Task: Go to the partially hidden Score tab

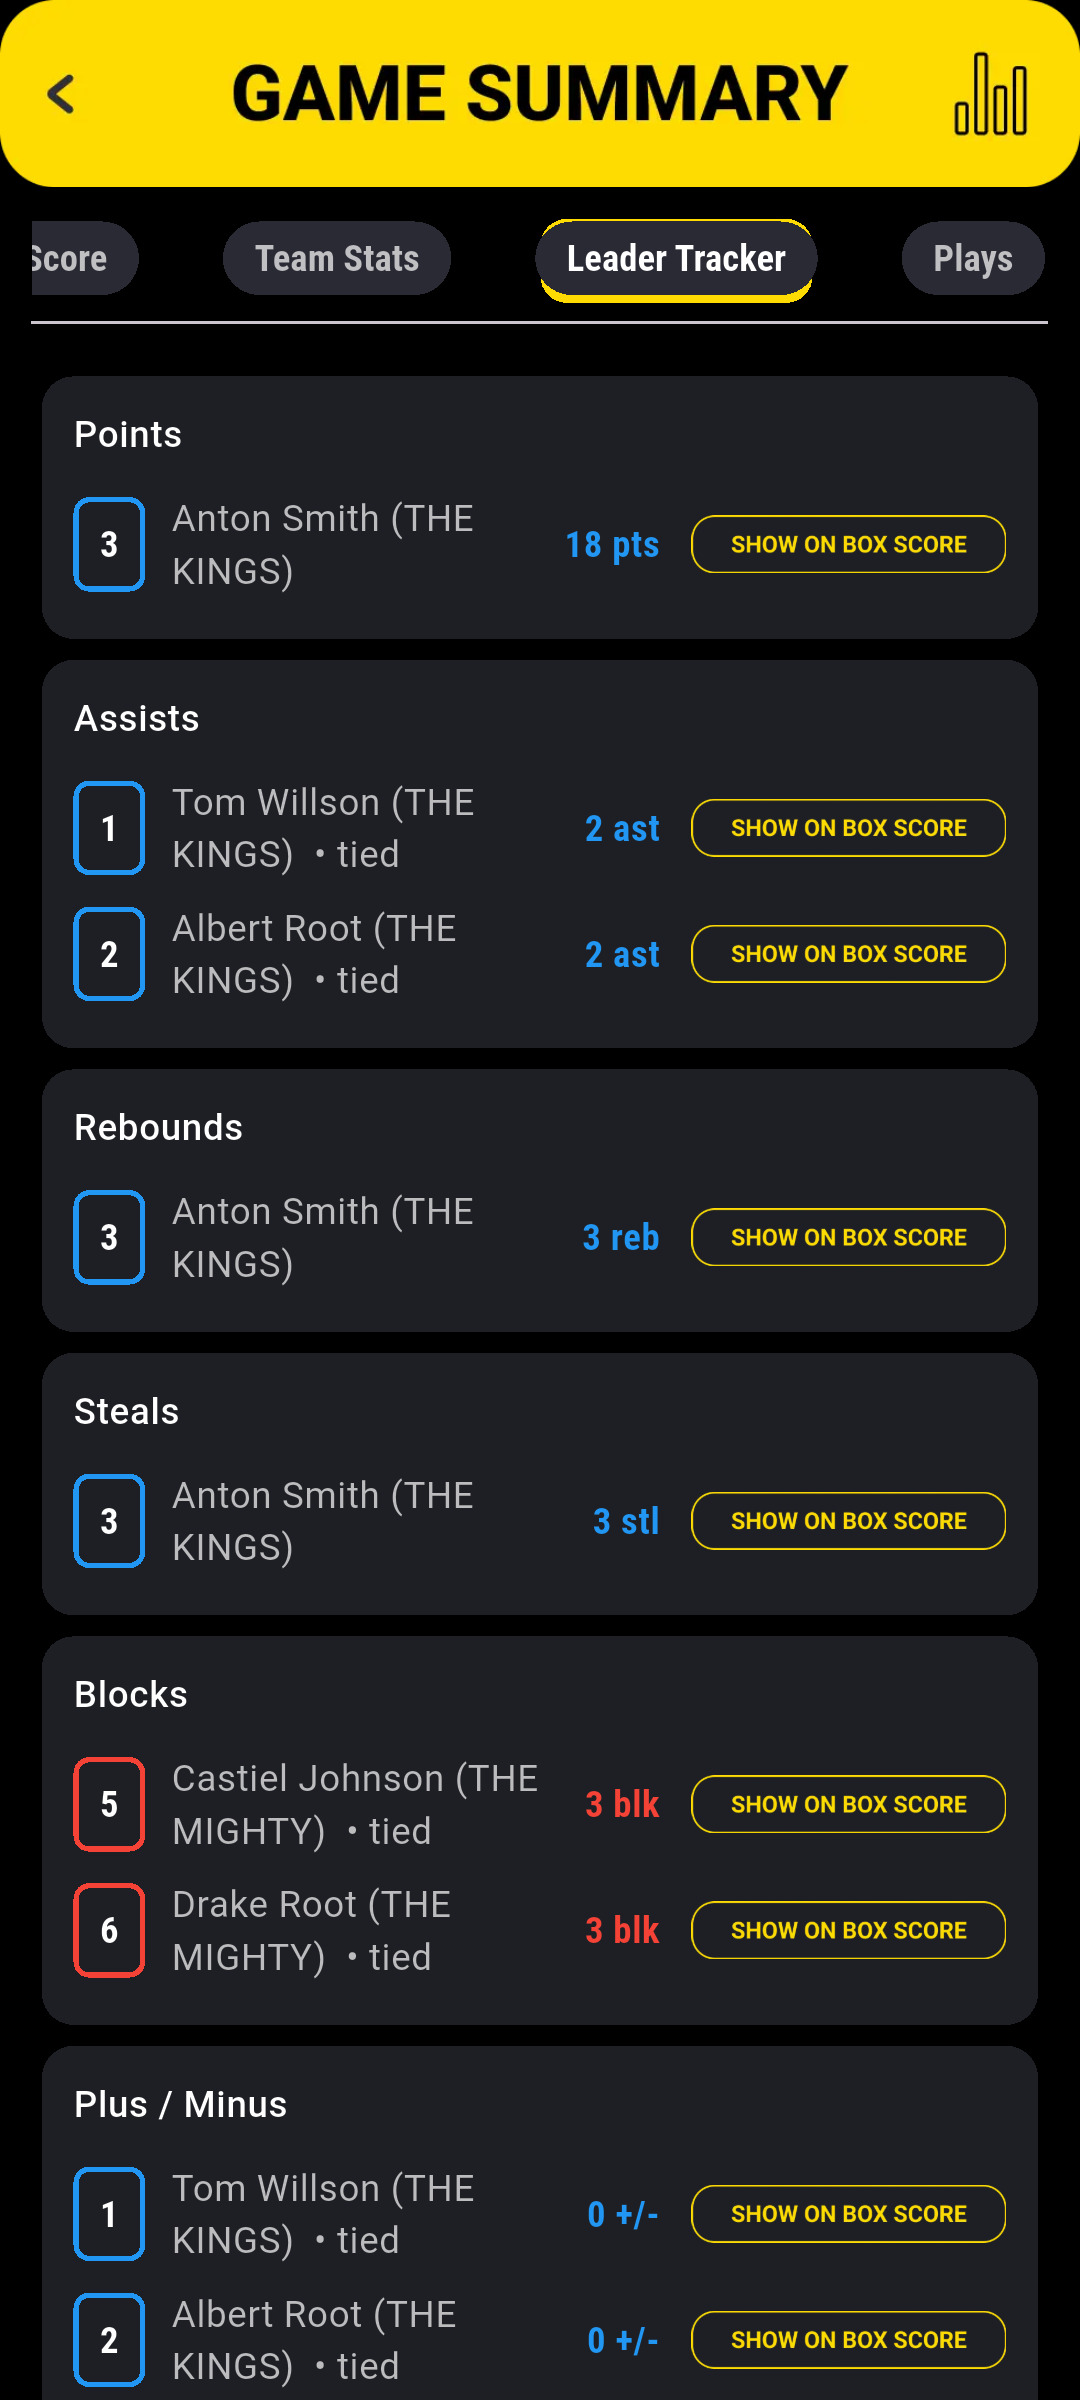Action: (75, 259)
